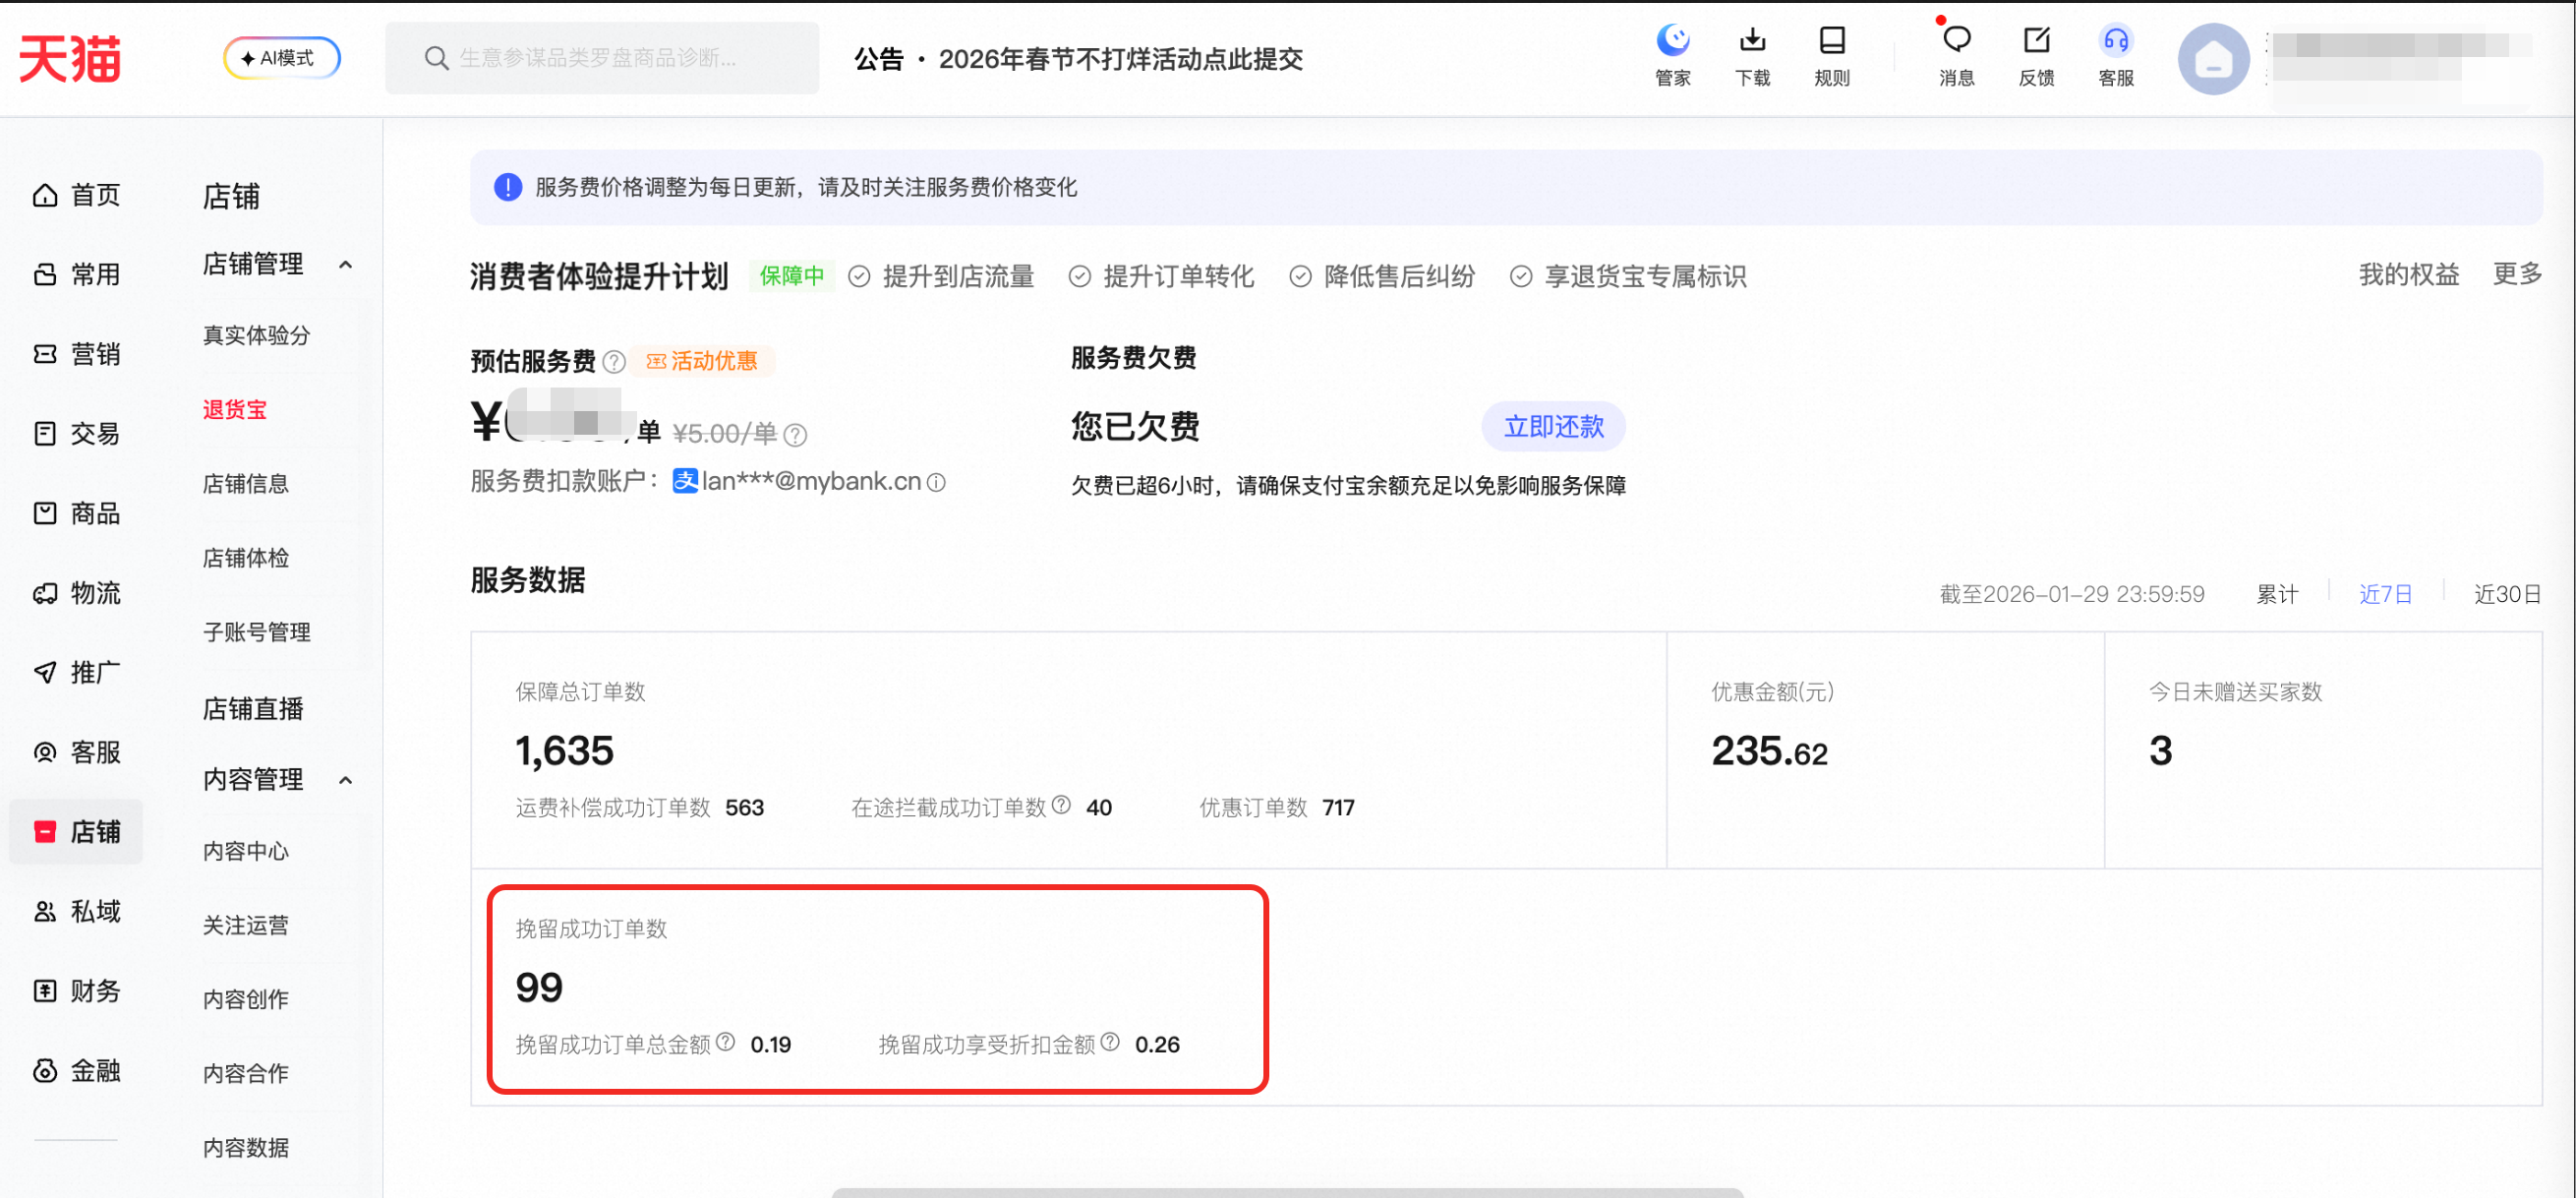This screenshot has width=2576, height=1198.
Task: Open 常用 in the sidebar
Action: [x=77, y=274]
